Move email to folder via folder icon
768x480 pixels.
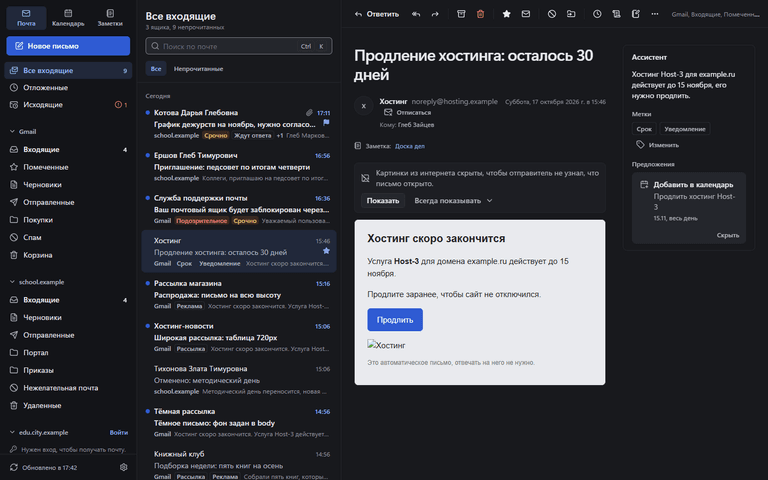(571, 14)
